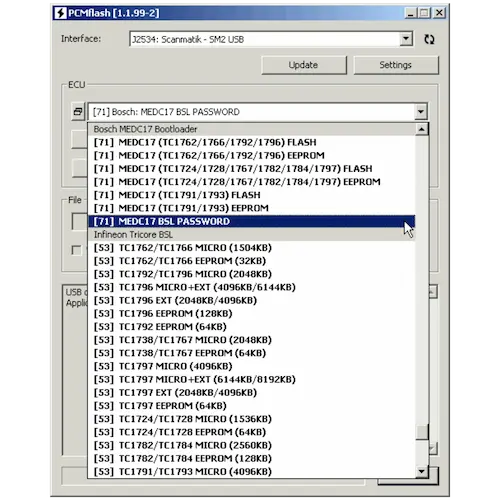This screenshot has width=500, height=500.
Task: Pick the highlighted MEDC17 BSL PASSWORD entry
Action: (251, 221)
